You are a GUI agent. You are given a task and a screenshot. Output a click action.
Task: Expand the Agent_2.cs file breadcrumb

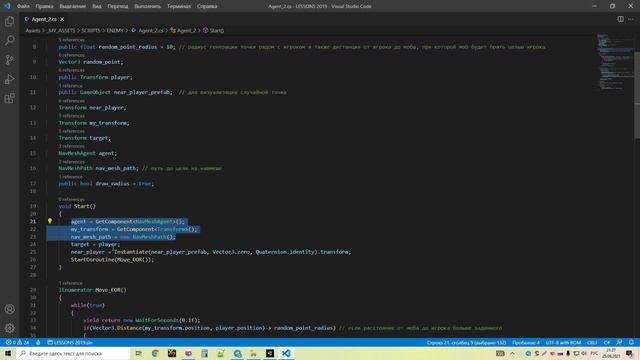click(147, 30)
